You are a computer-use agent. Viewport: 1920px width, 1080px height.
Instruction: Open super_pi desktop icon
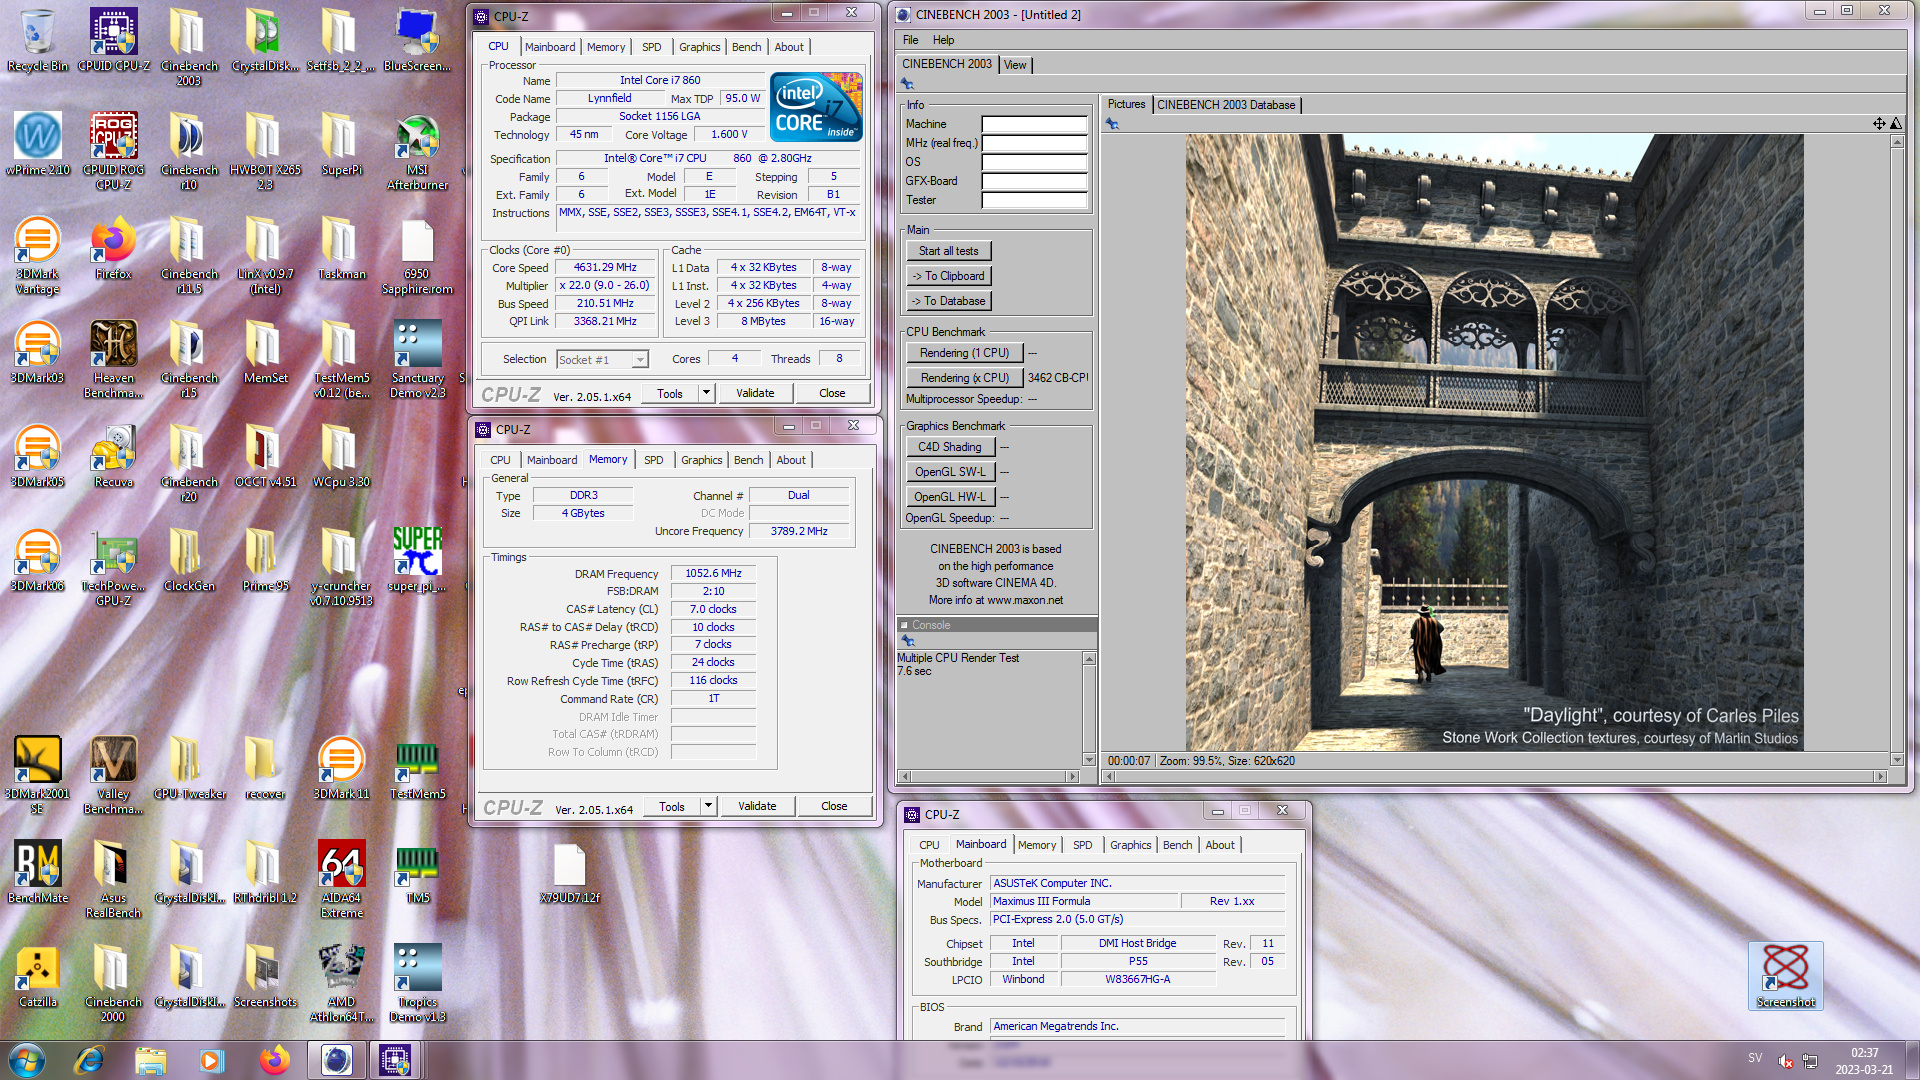pos(417,560)
